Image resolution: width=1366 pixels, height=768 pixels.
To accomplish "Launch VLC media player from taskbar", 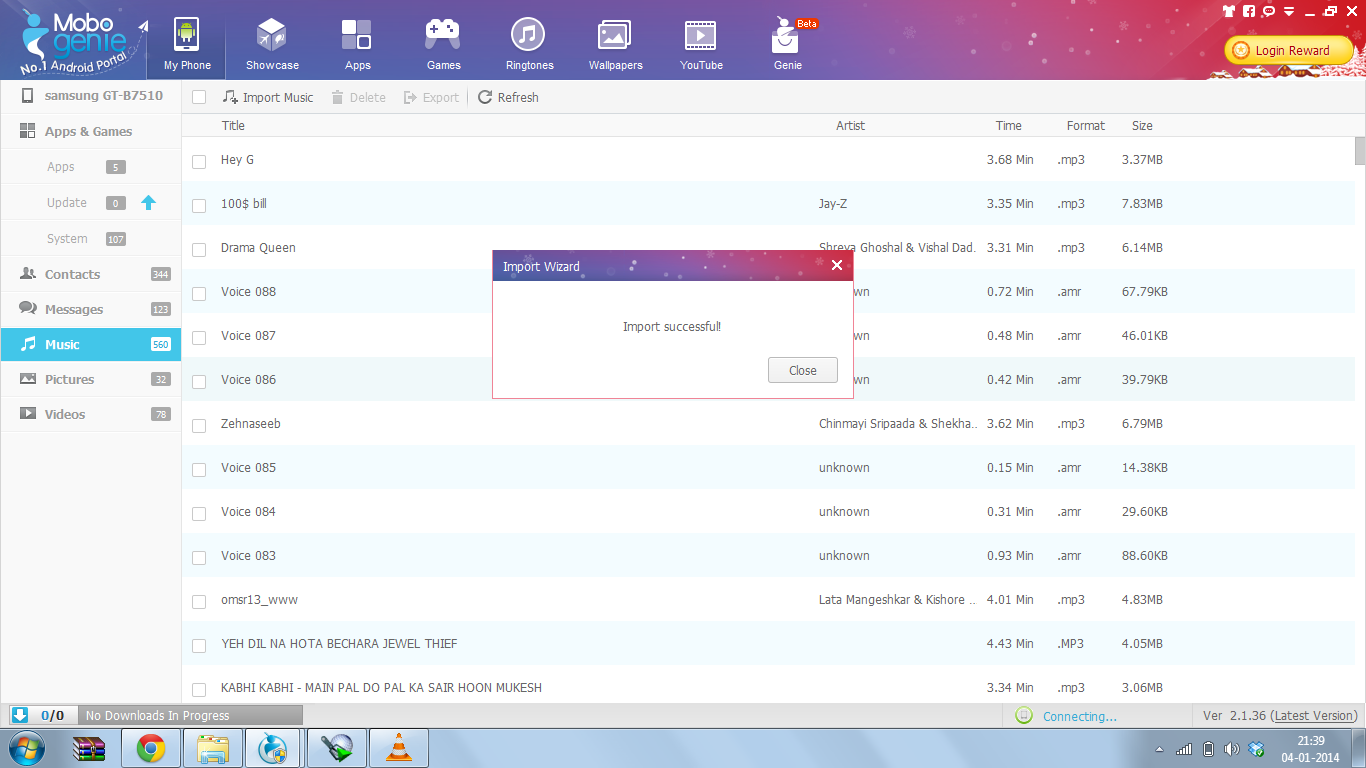I will coord(399,748).
